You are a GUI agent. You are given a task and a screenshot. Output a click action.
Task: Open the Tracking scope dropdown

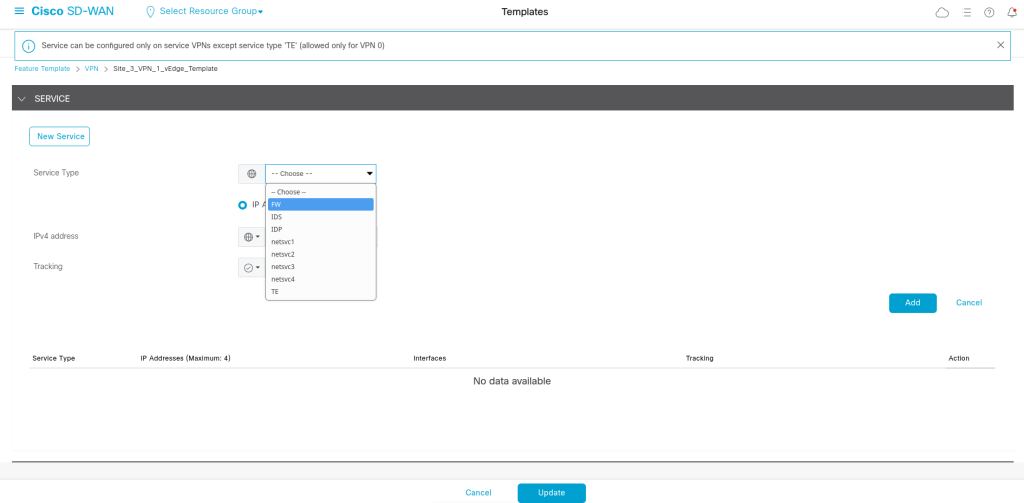(x=250, y=267)
